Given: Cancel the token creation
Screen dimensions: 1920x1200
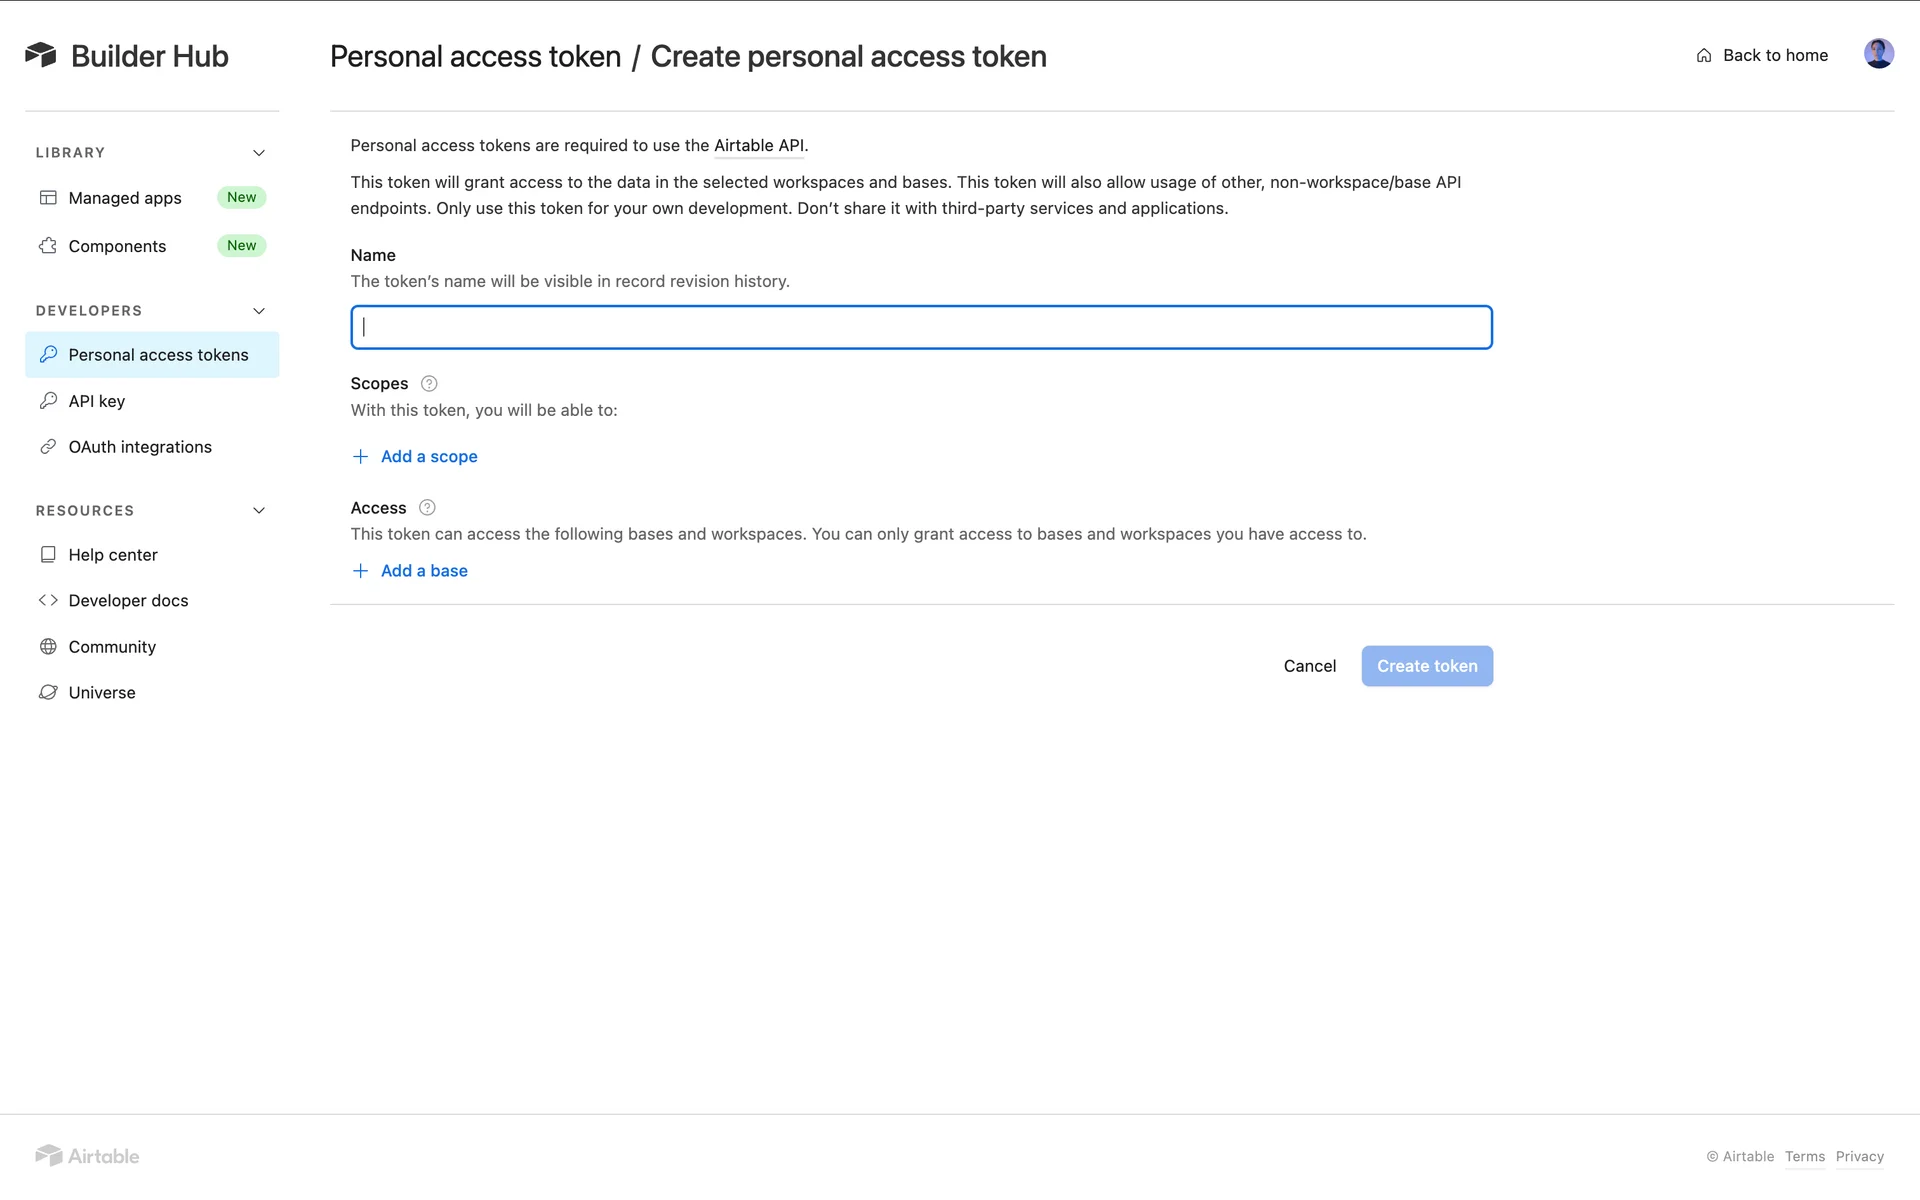Looking at the screenshot, I should (1309, 666).
